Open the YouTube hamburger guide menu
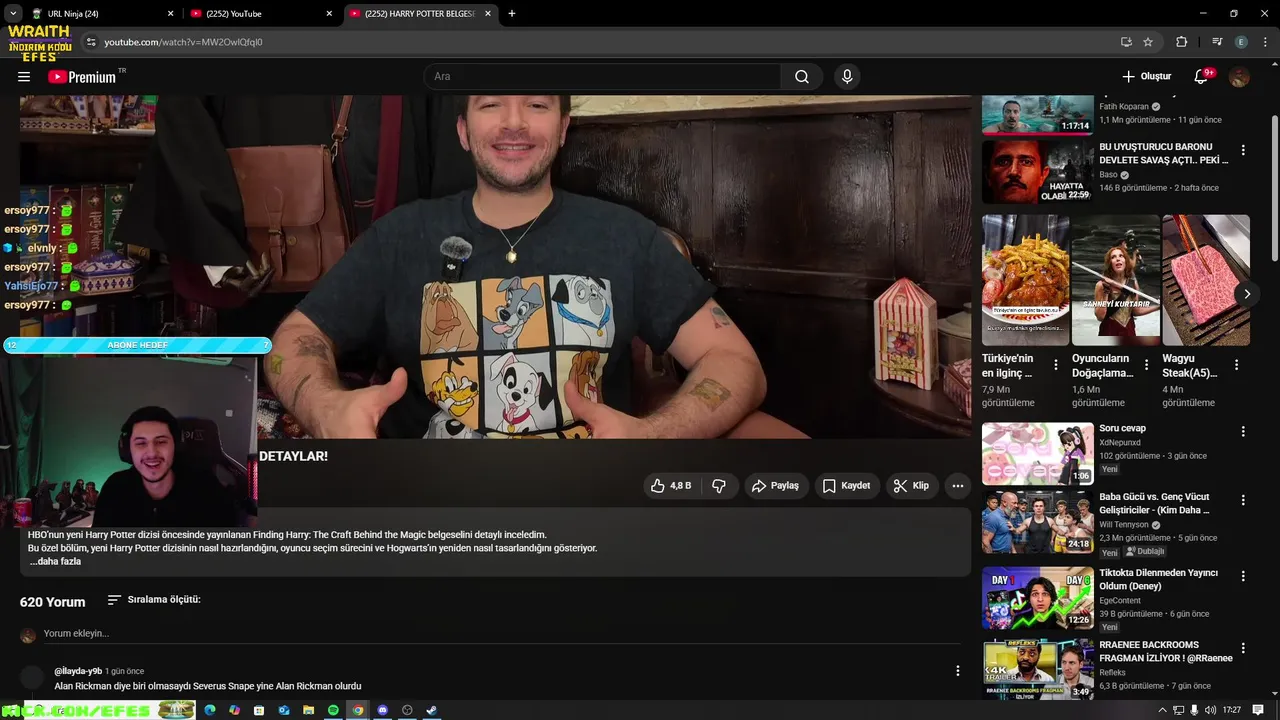 pos(24,77)
